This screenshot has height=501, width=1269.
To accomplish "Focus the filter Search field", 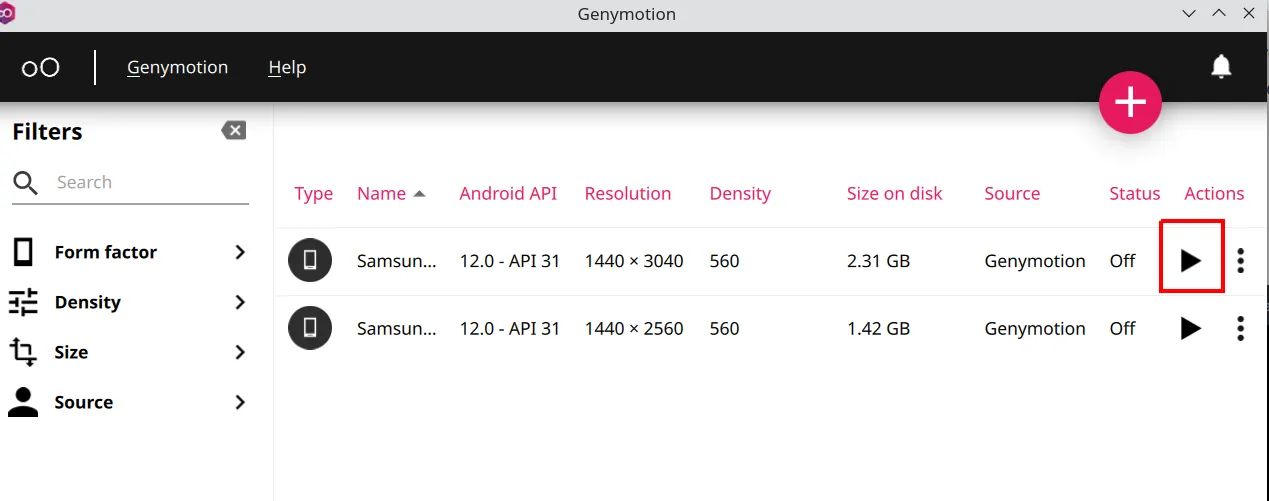I will [150, 182].
